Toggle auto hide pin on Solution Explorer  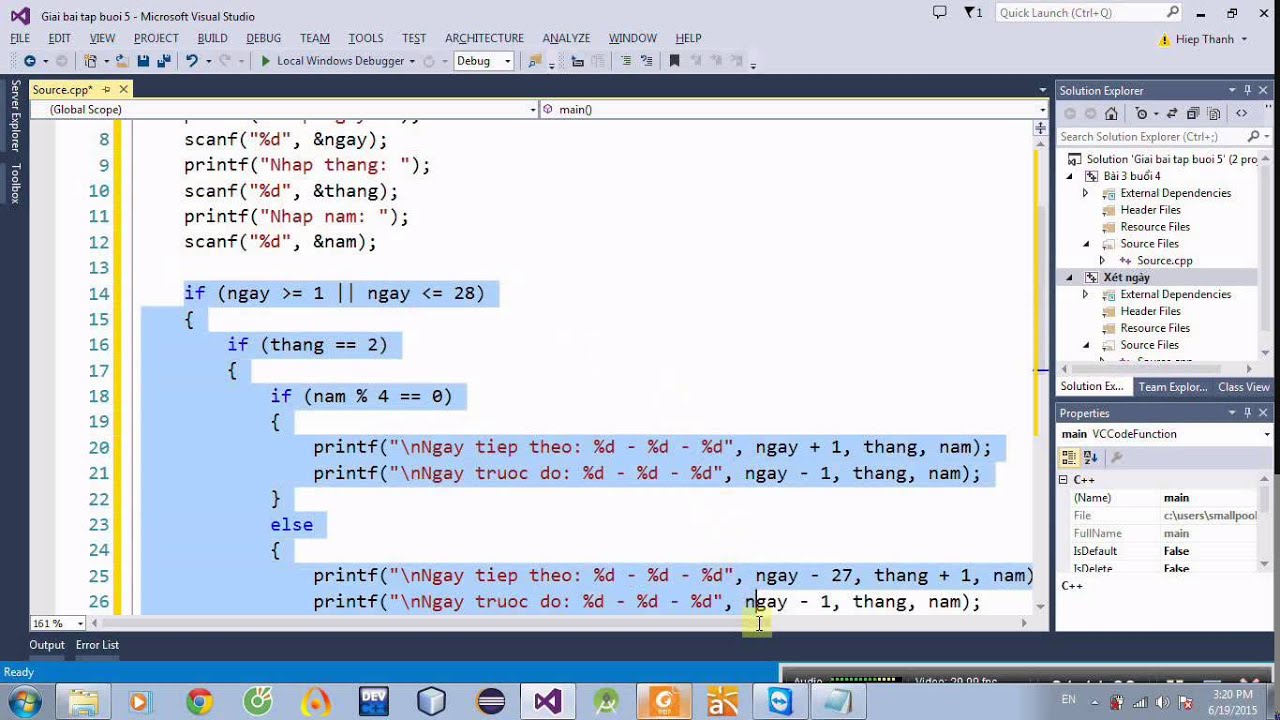pos(1248,90)
